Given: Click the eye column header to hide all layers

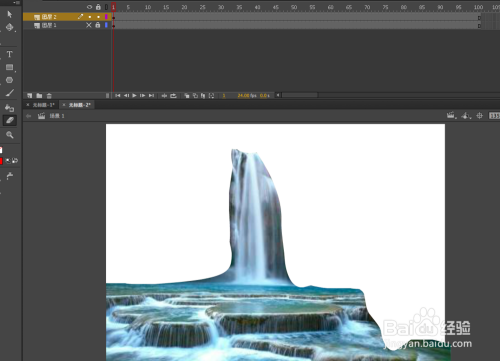Looking at the screenshot, I should click(x=89, y=7).
